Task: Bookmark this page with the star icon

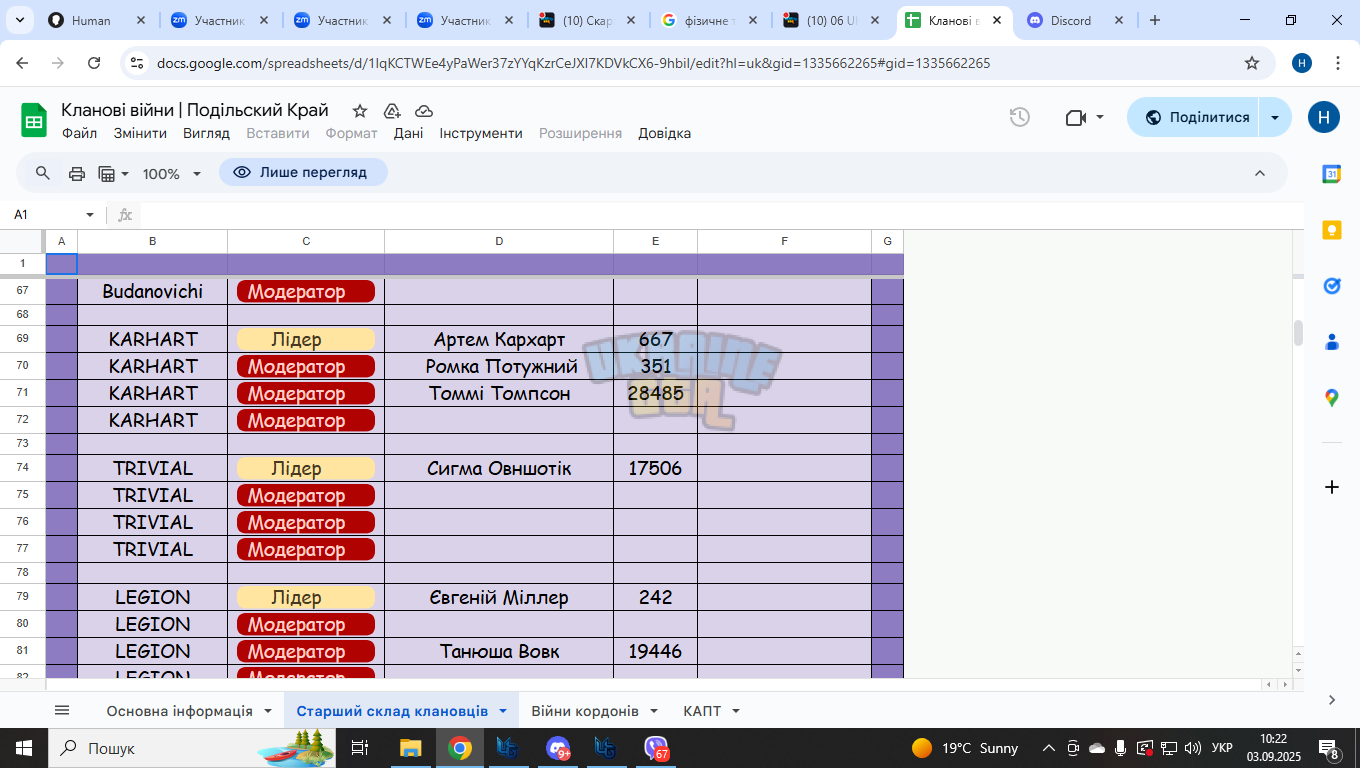Action: [x=1252, y=63]
